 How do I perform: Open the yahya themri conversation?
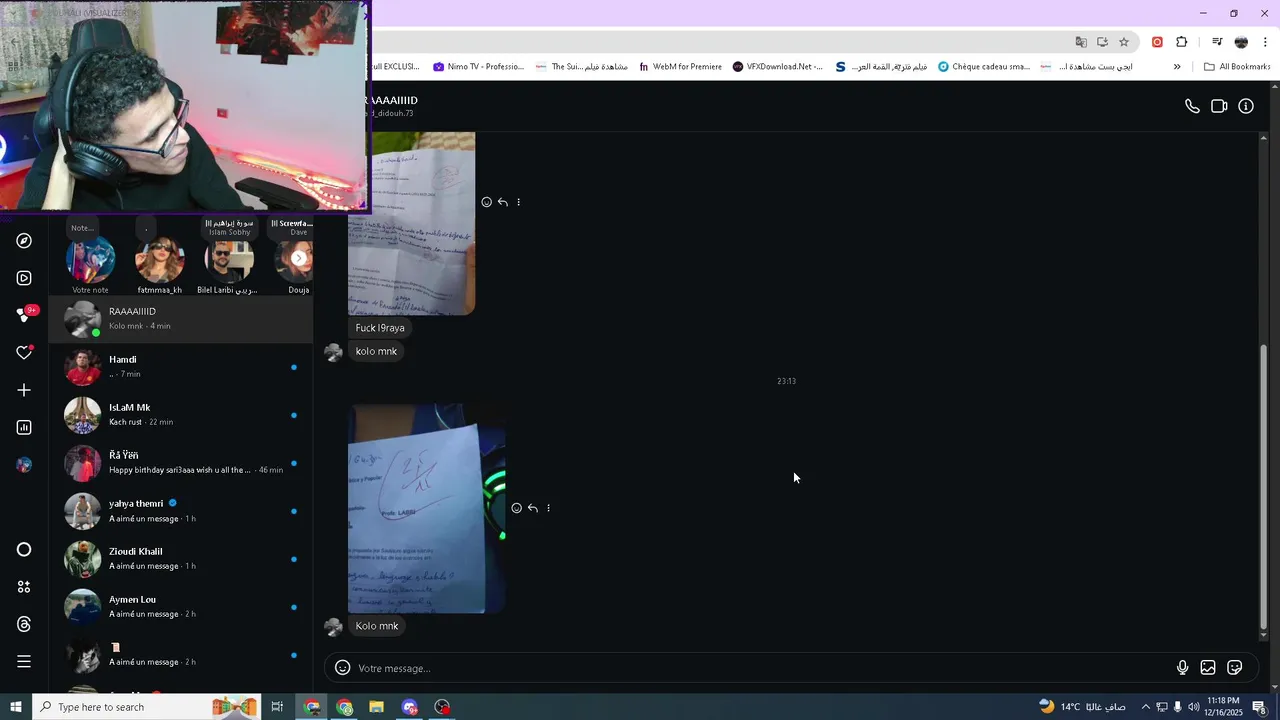181,511
